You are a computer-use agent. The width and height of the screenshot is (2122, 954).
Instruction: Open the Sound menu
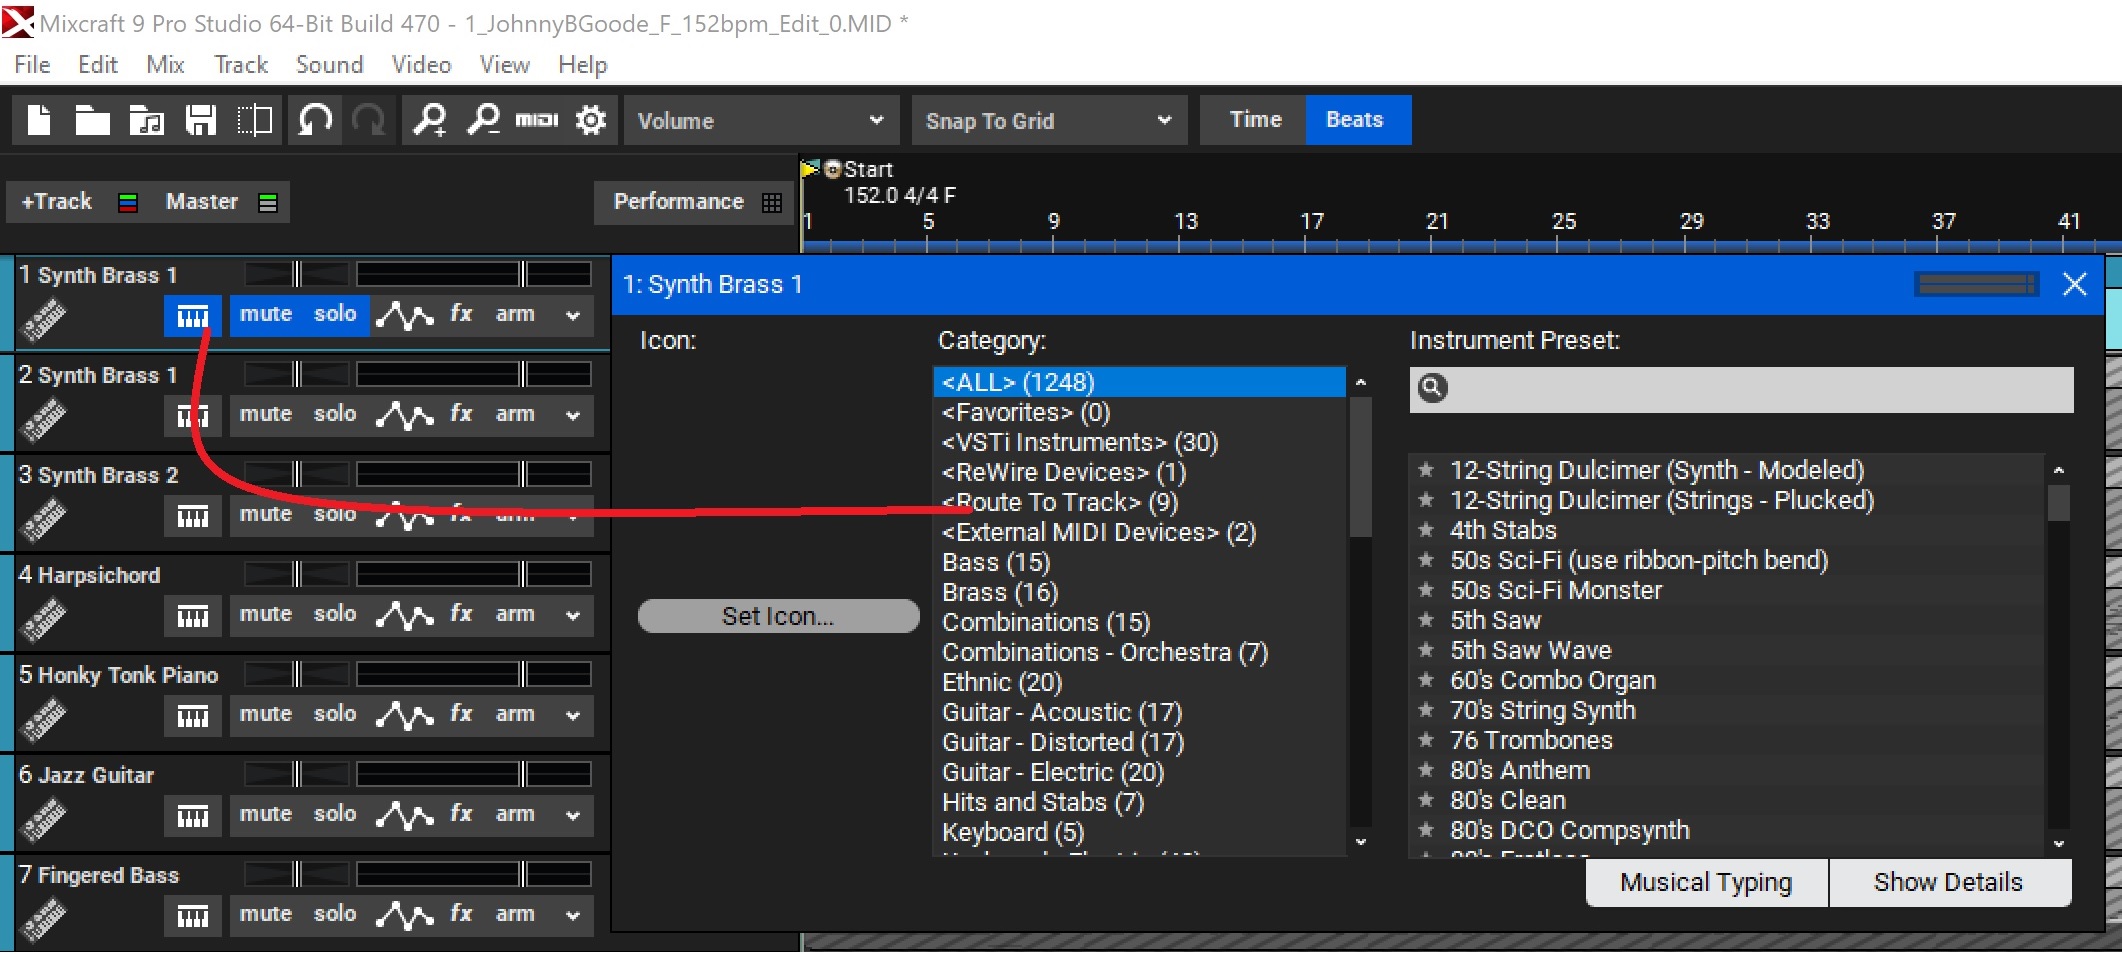pos(329,65)
